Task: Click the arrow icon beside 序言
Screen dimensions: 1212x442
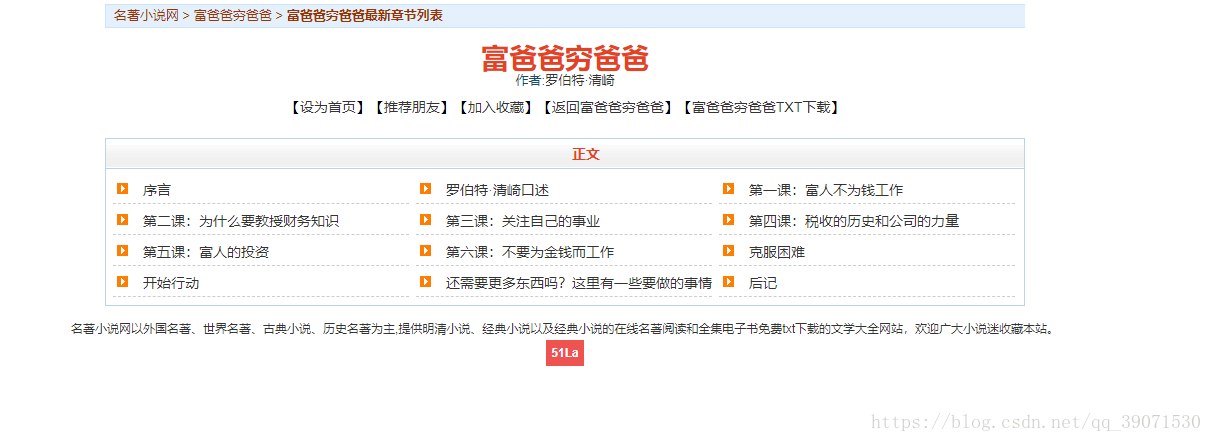Action: (122, 188)
